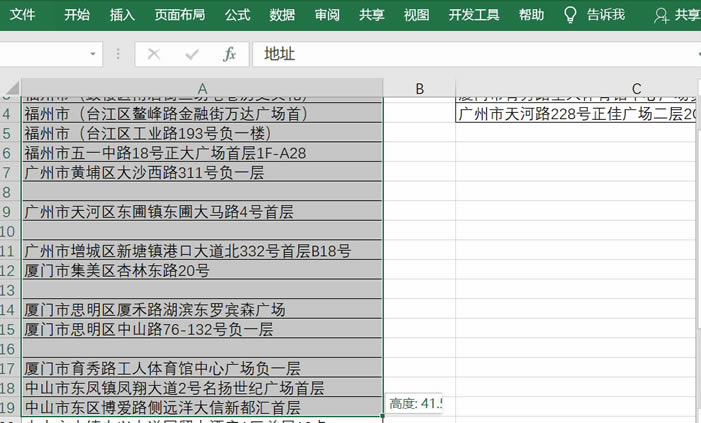701x423 pixels.
Task: Select column B header
Action: (x=419, y=88)
